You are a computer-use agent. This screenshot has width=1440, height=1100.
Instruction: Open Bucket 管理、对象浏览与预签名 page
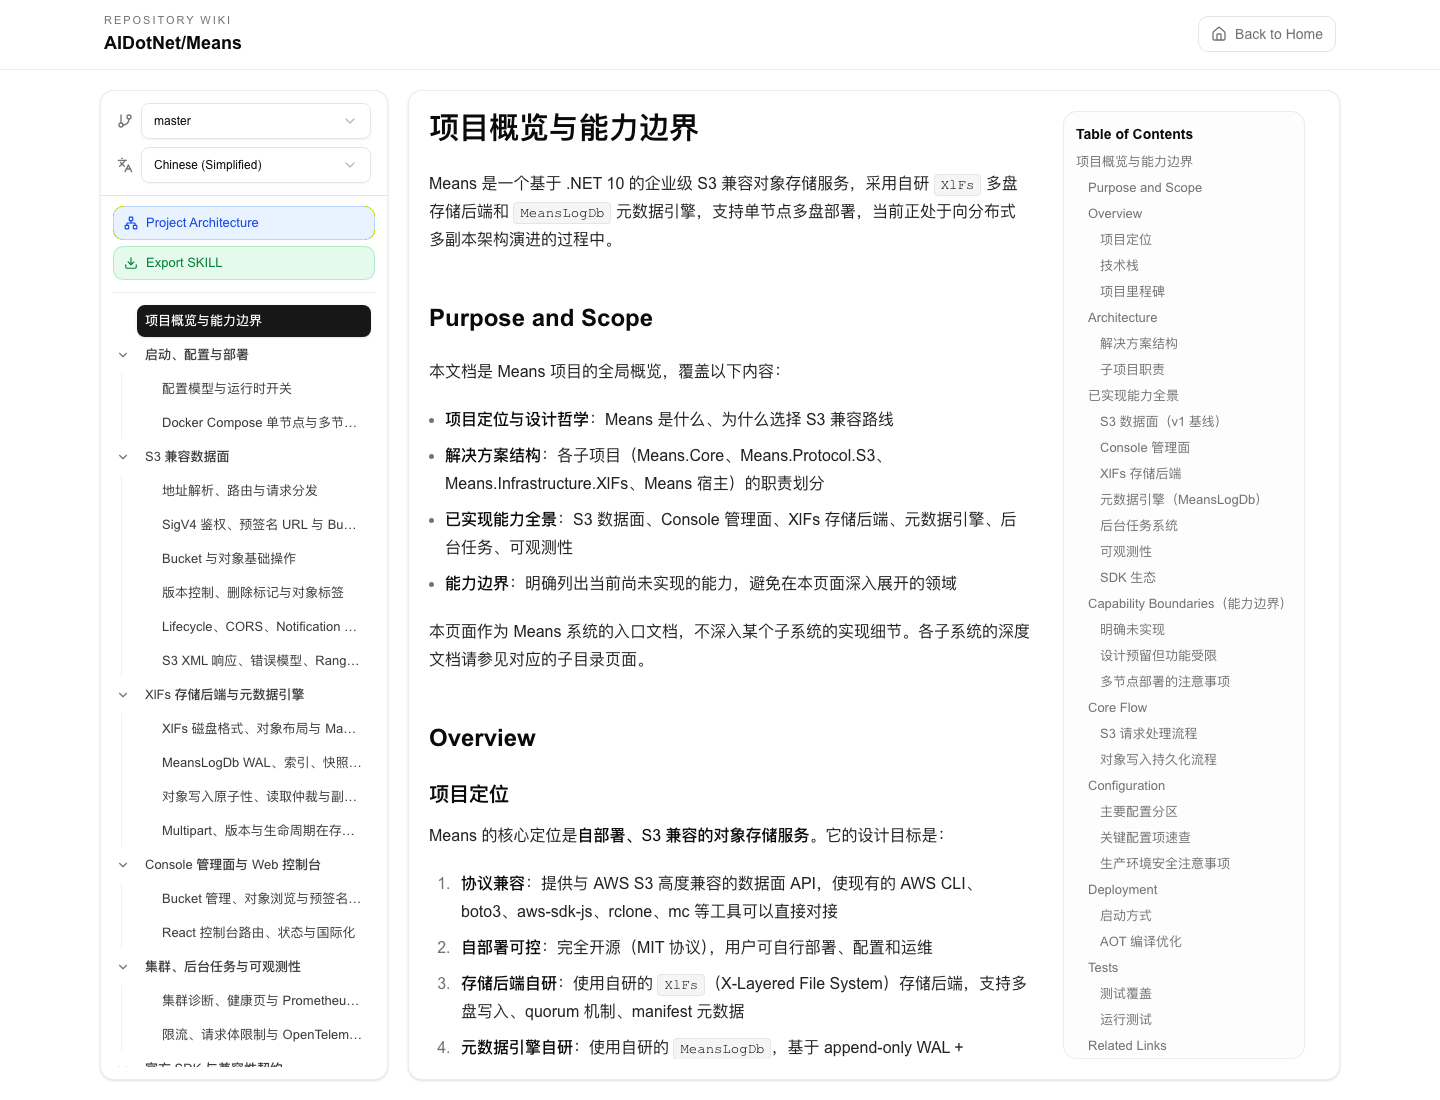[x=262, y=899]
